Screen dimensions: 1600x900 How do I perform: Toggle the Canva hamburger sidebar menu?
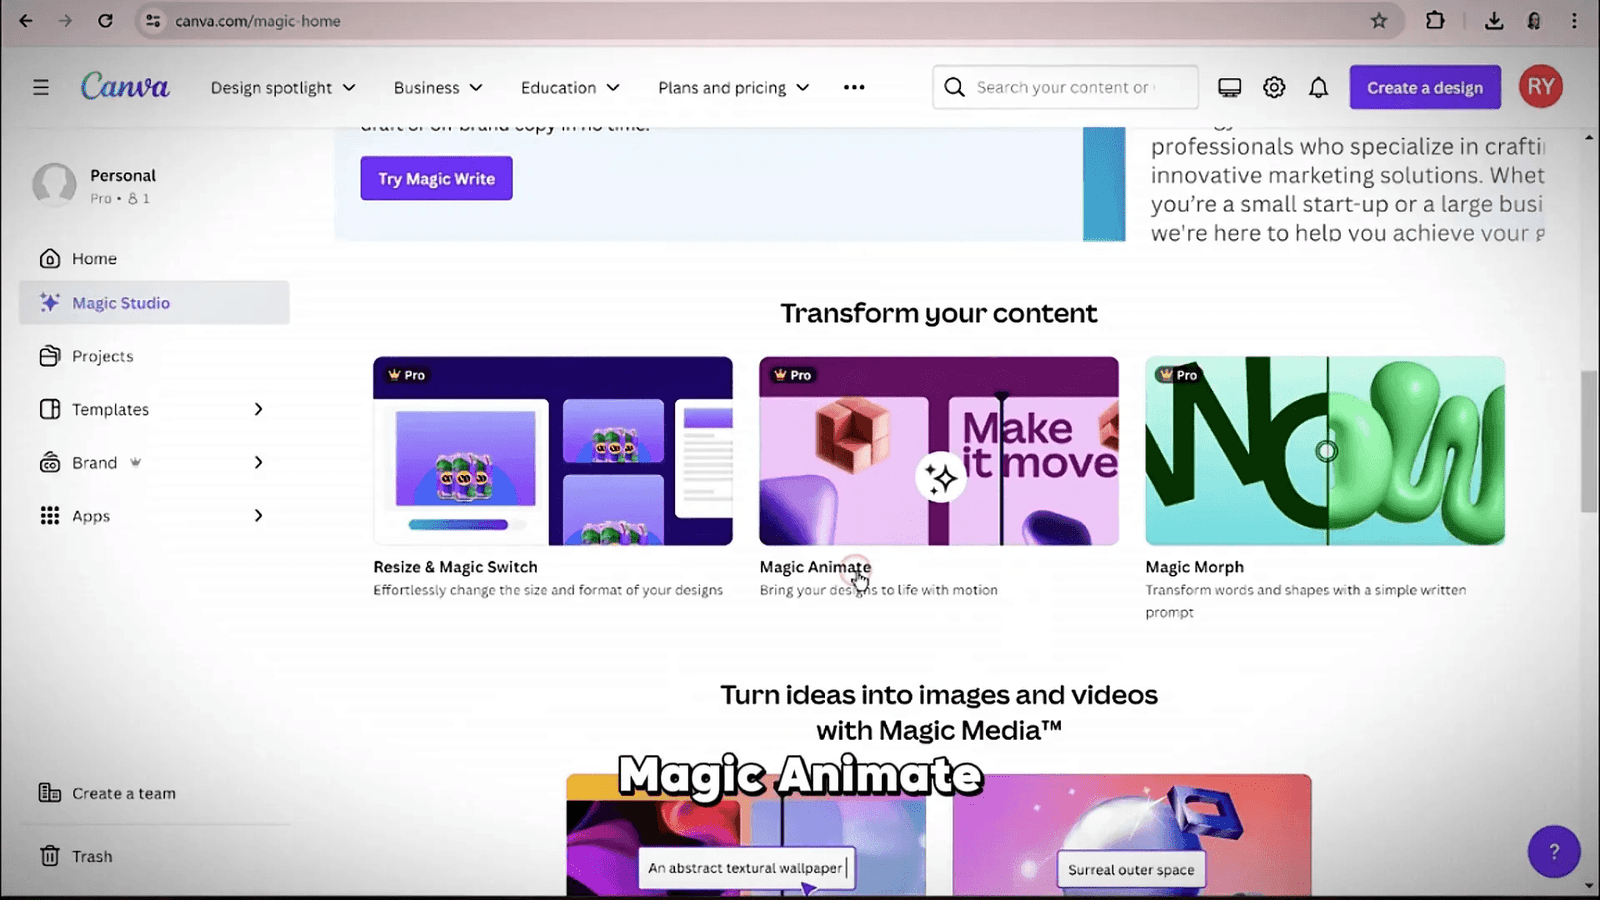click(x=41, y=87)
